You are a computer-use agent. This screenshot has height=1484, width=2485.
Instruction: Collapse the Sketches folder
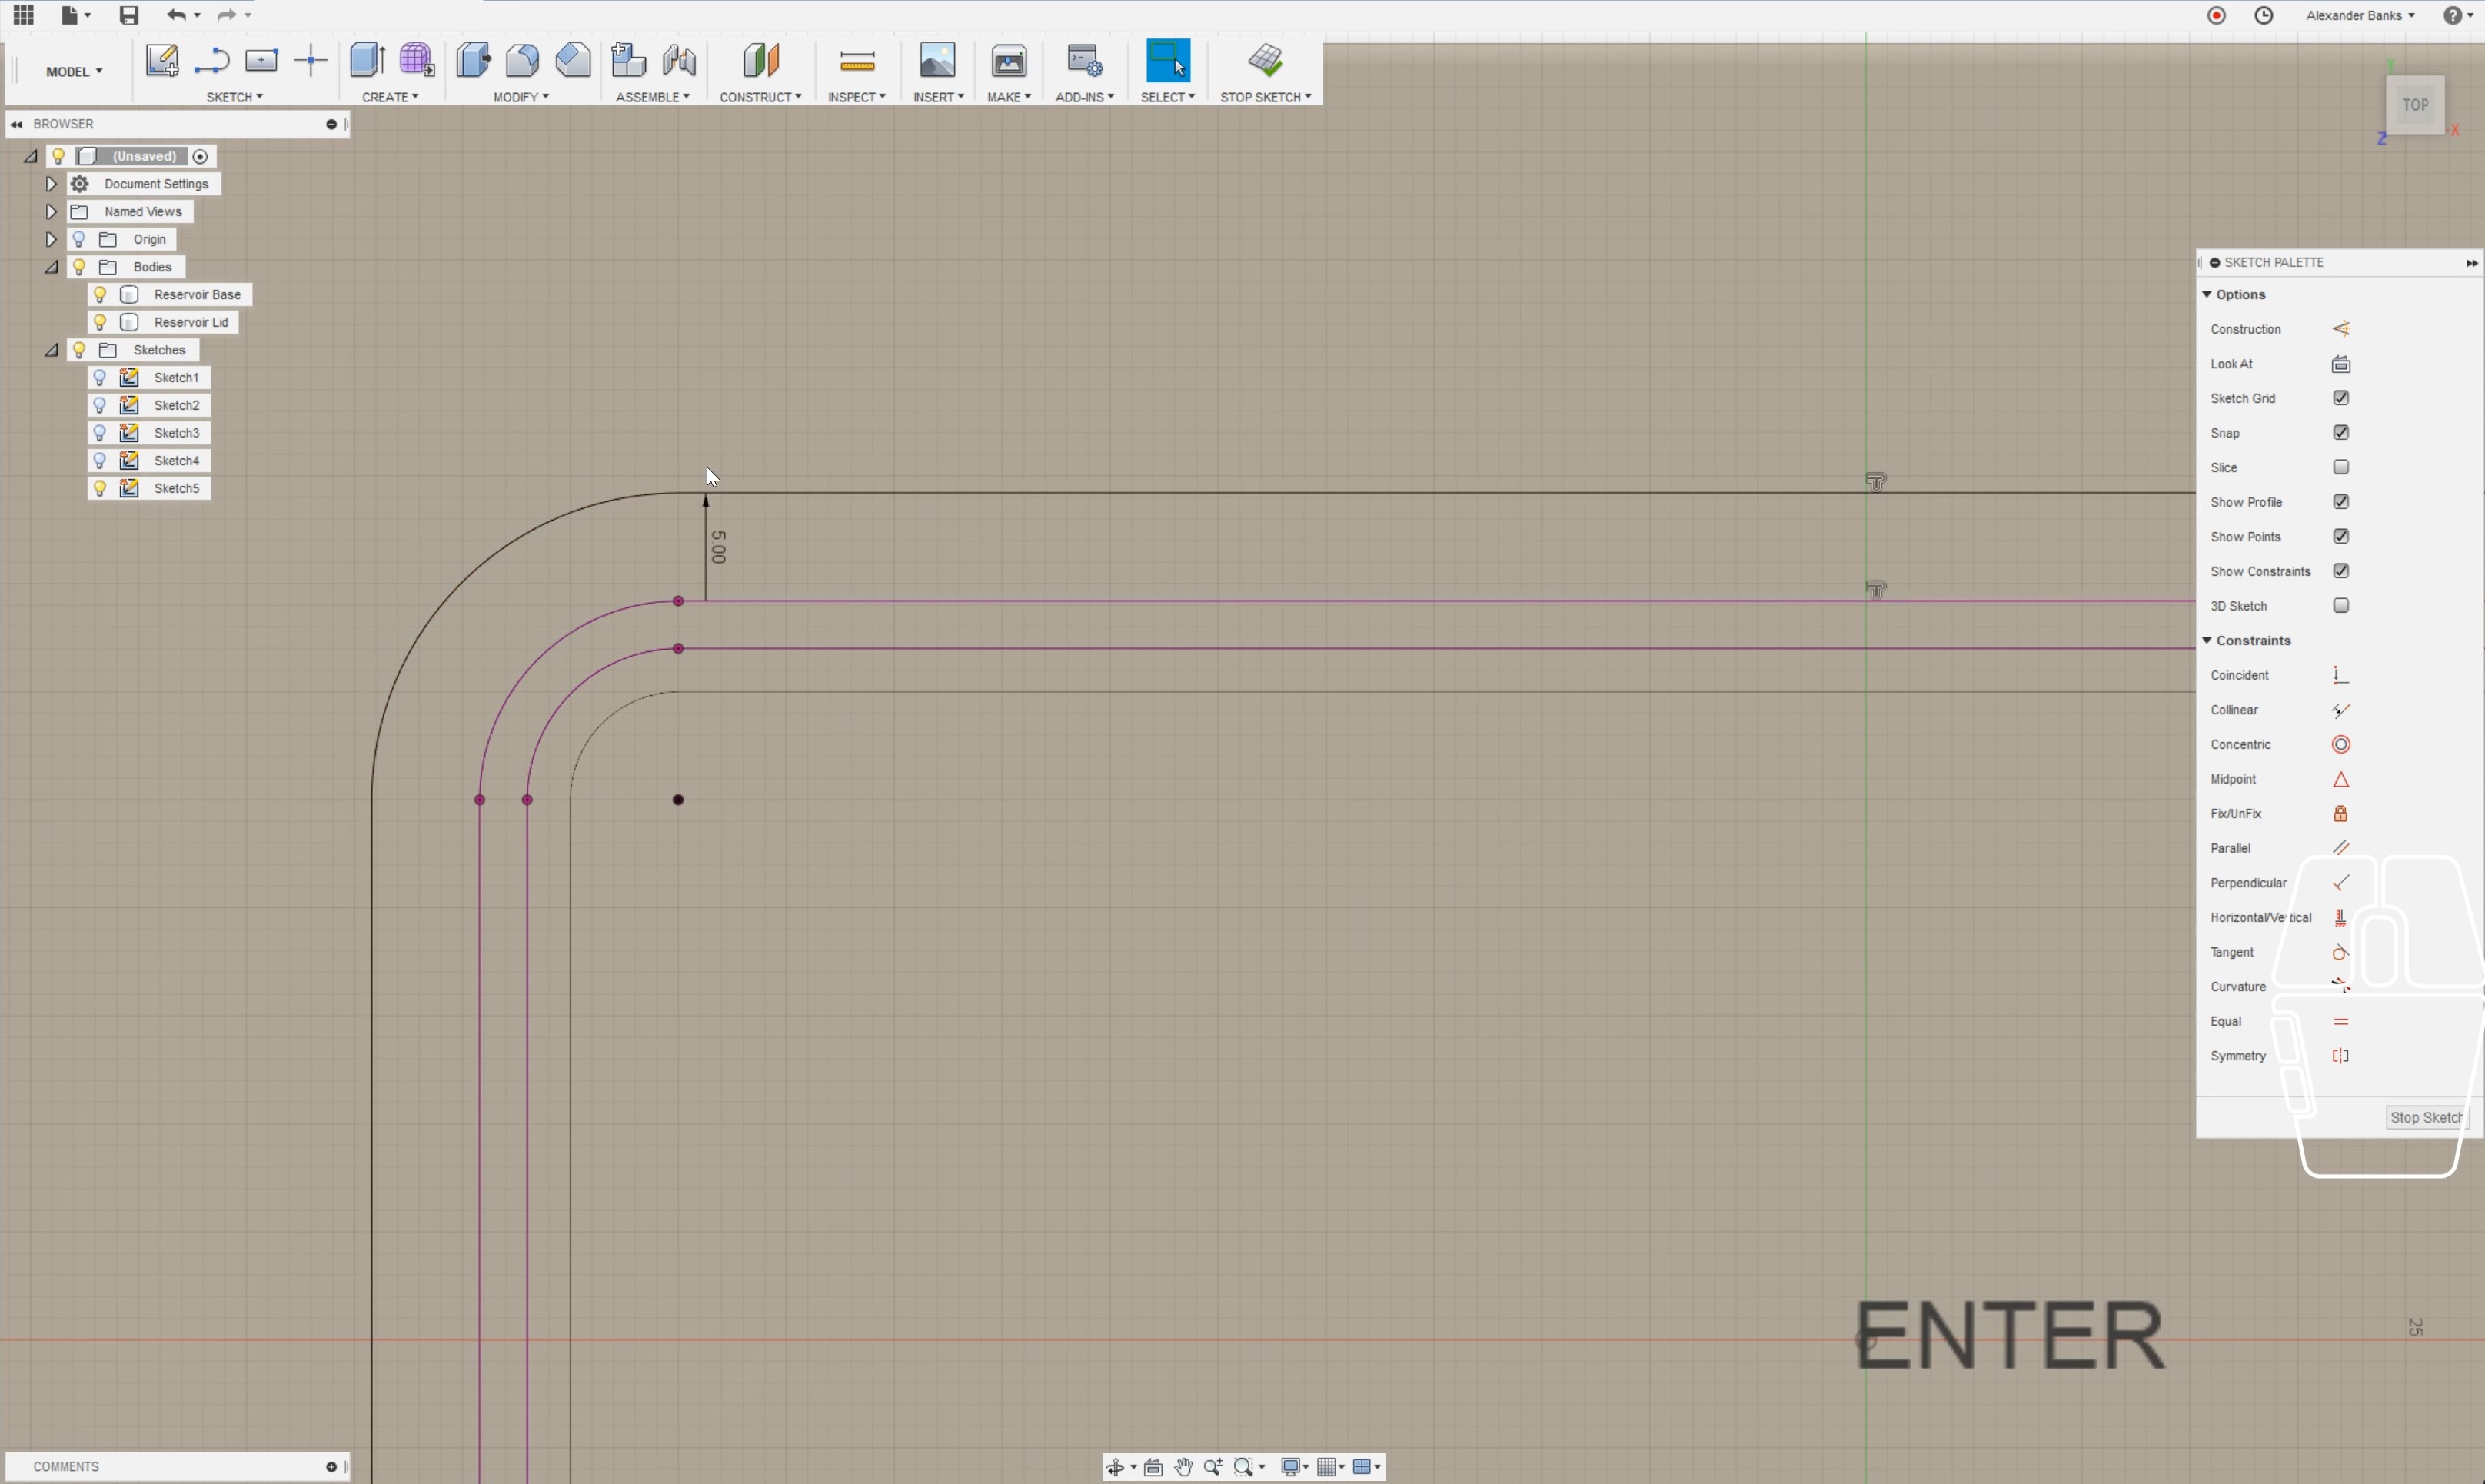(51, 351)
